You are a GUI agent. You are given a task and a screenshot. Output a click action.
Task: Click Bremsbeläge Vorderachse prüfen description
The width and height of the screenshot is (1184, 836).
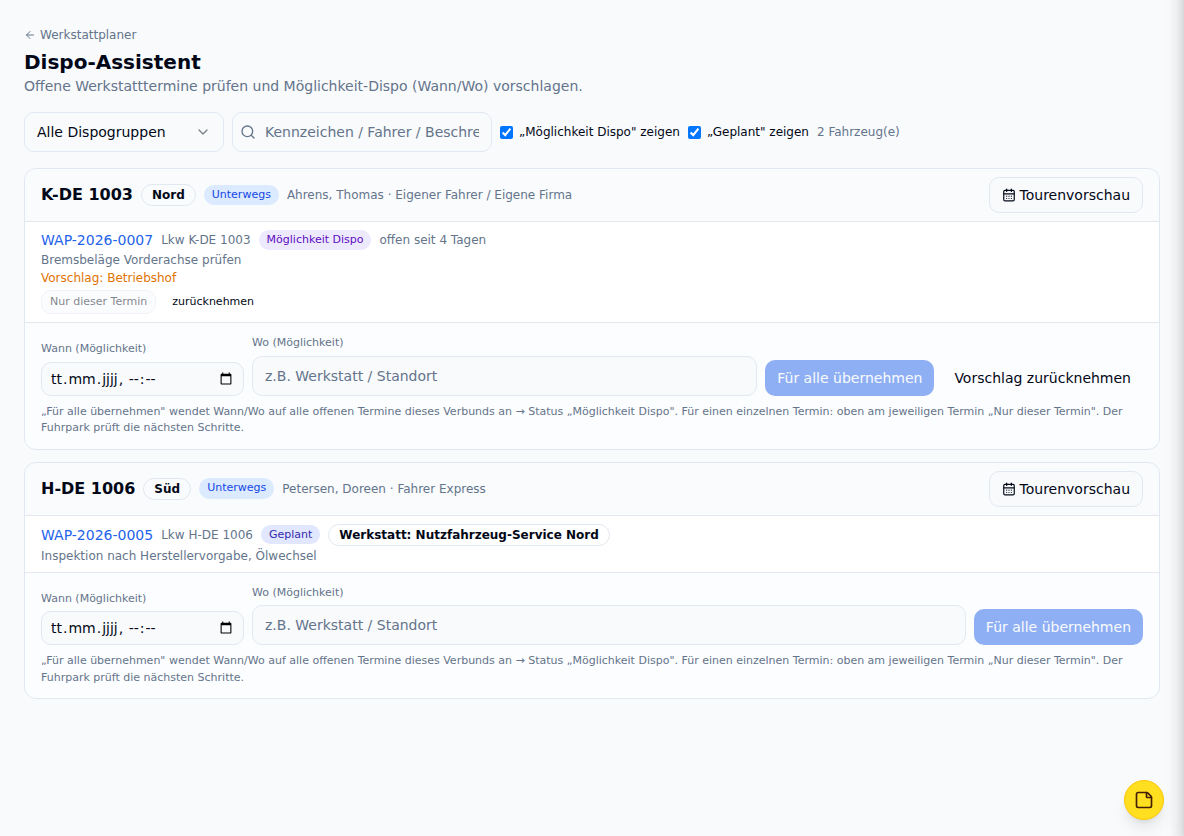pos(141,260)
